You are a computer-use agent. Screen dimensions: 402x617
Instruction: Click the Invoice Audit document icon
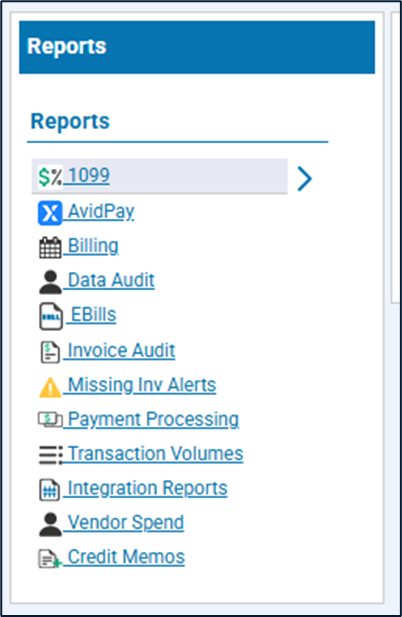tap(50, 352)
